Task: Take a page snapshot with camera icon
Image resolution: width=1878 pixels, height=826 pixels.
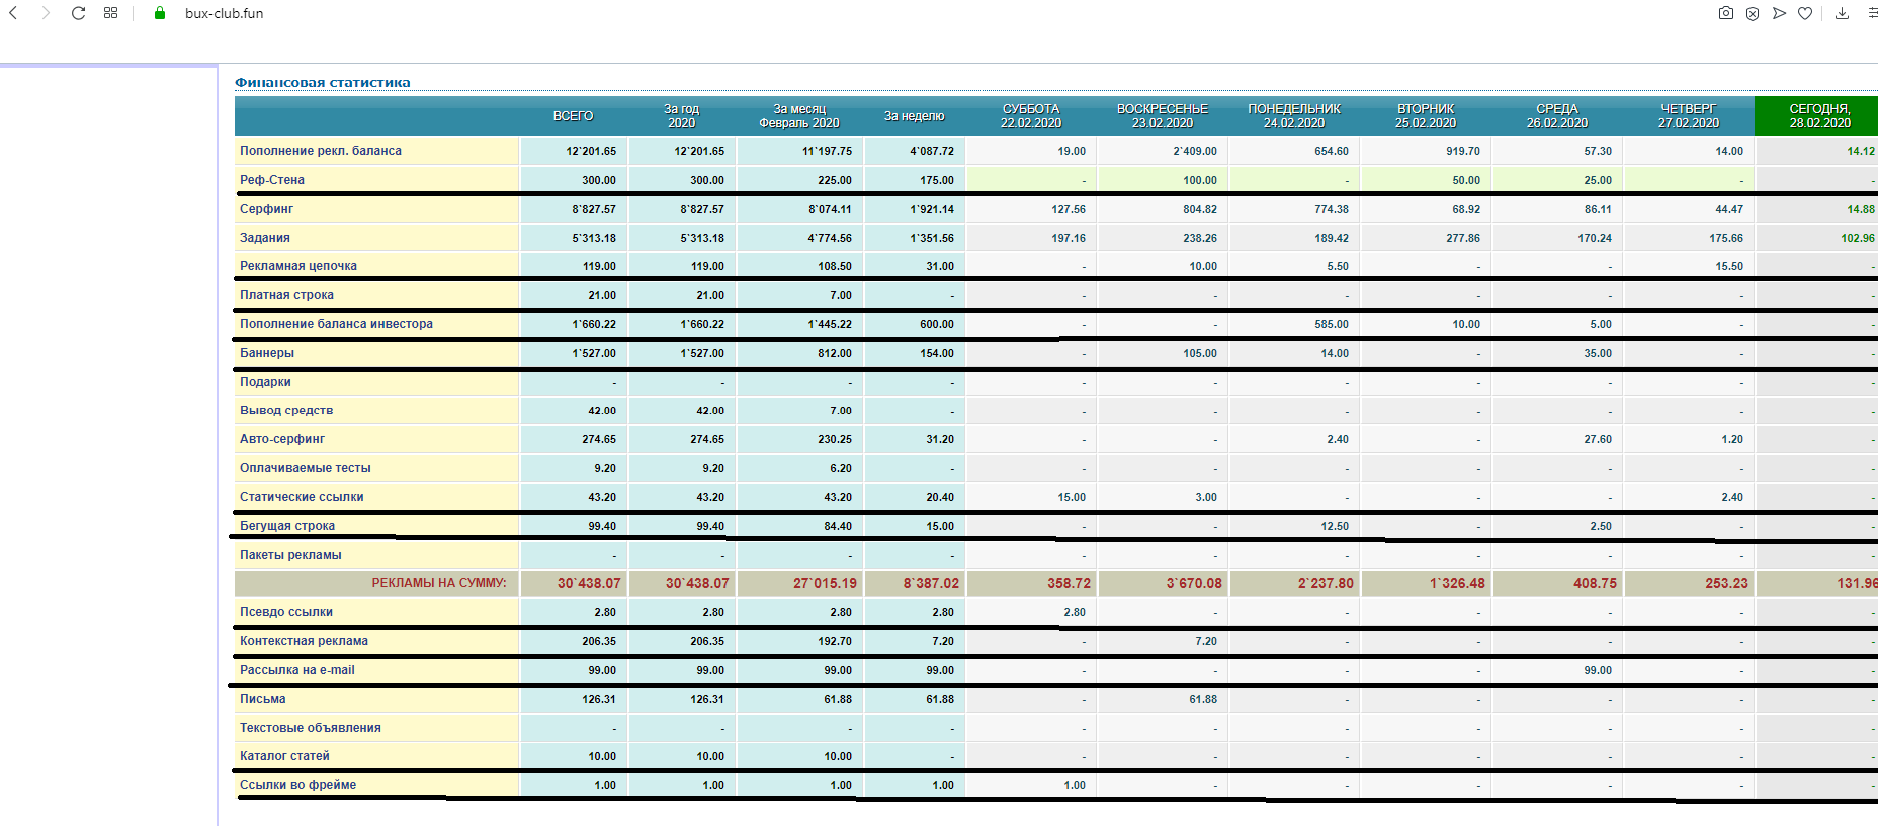Action: (x=1725, y=13)
